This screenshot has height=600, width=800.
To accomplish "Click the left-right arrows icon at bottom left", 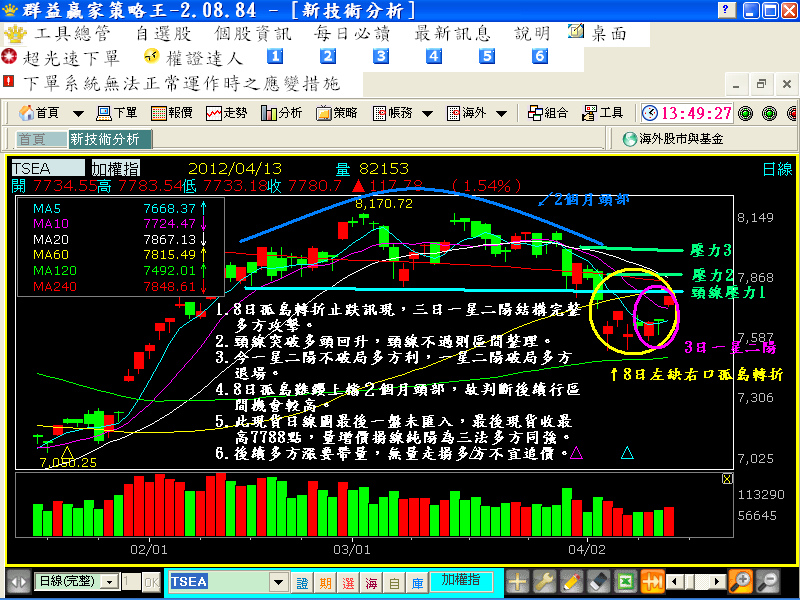I will pyautogui.click(x=18, y=582).
